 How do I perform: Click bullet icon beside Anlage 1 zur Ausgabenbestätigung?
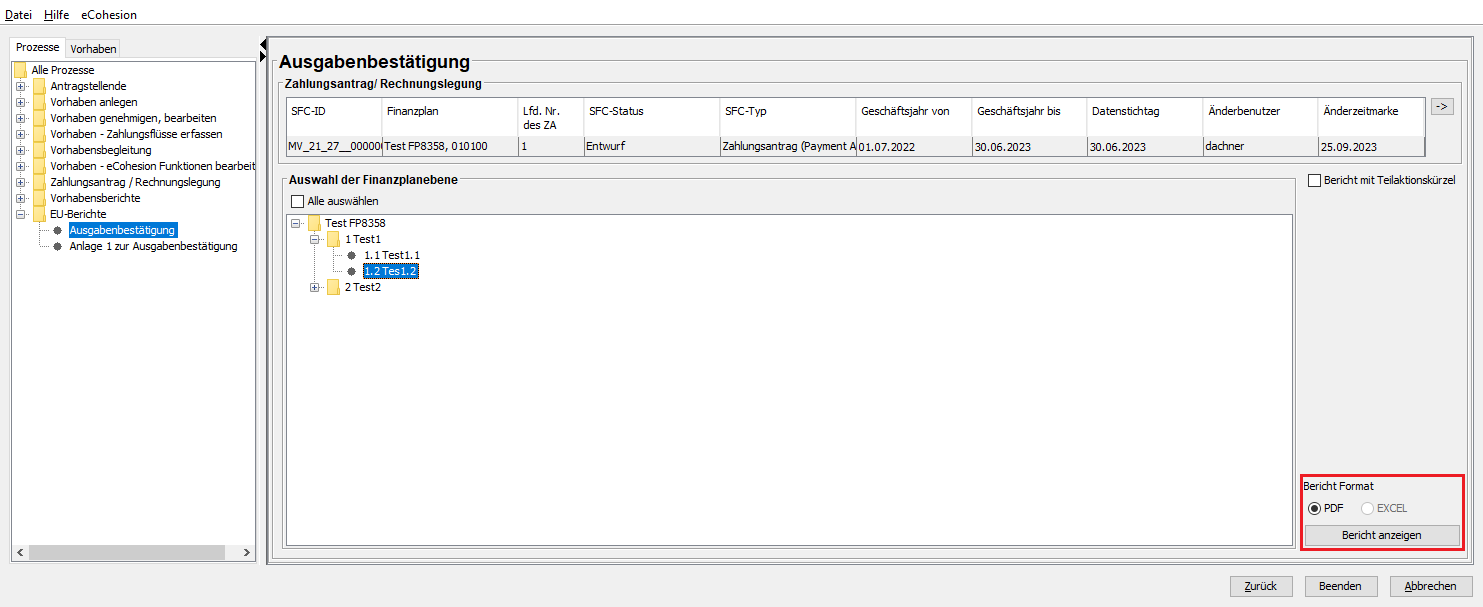58,246
